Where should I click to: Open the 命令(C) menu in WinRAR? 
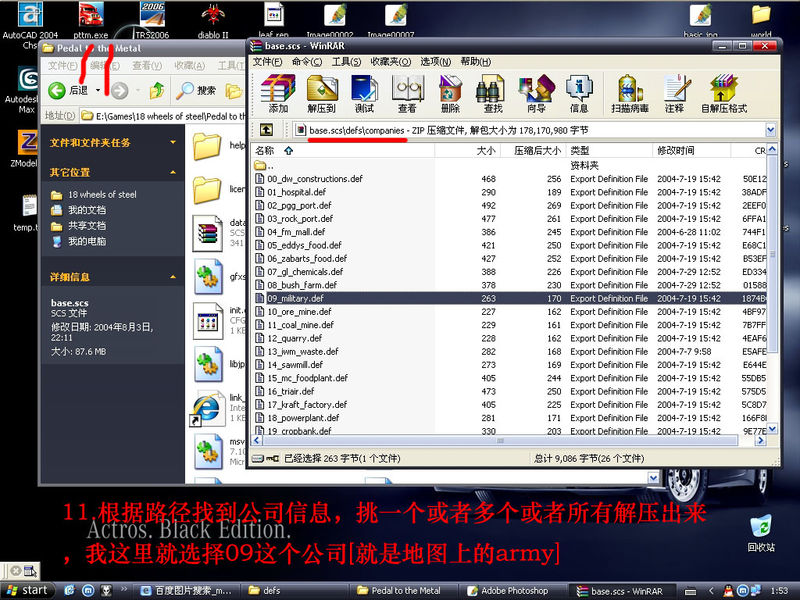[307, 62]
